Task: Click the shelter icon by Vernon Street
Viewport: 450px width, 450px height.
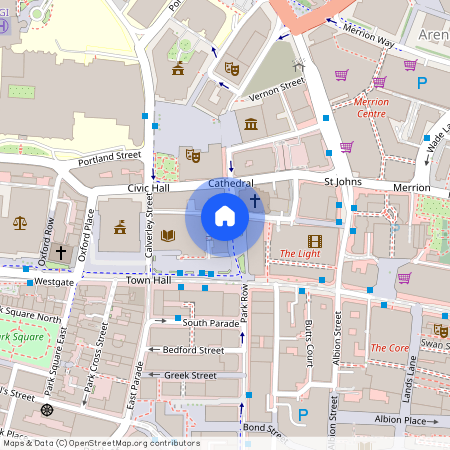Action: tap(299, 65)
